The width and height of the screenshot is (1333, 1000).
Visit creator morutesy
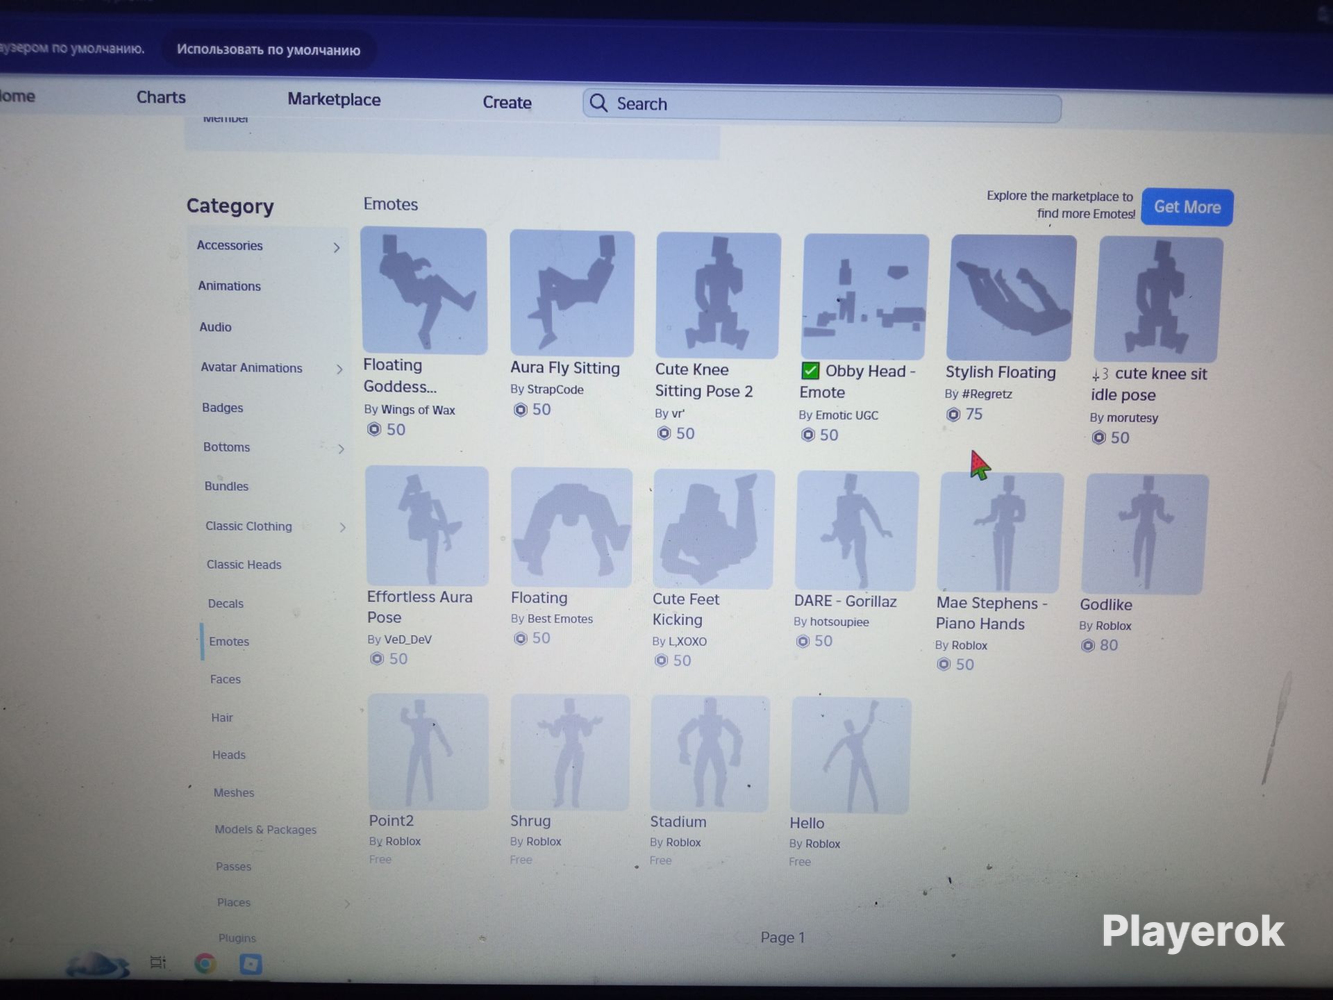(x=1132, y=418)
